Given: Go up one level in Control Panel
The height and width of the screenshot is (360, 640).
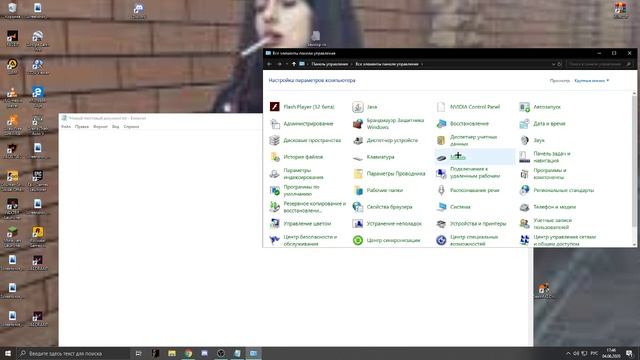Looking at the screenshot, I should pos(293,64).
